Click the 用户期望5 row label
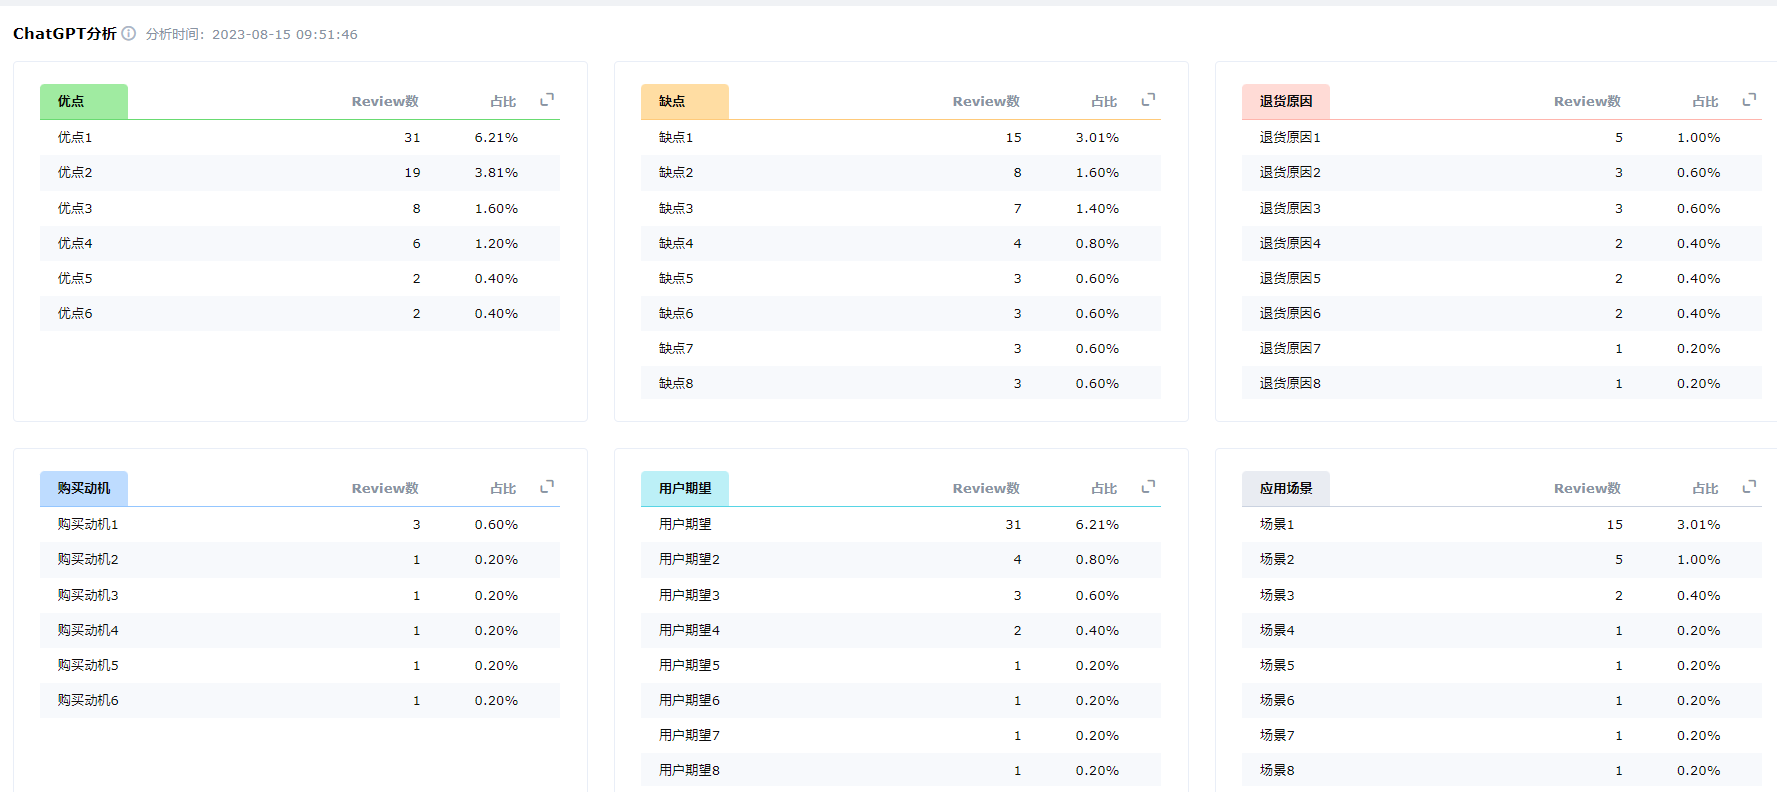Viewport: 1777px width, 792px height. click(x=689, y=666)
